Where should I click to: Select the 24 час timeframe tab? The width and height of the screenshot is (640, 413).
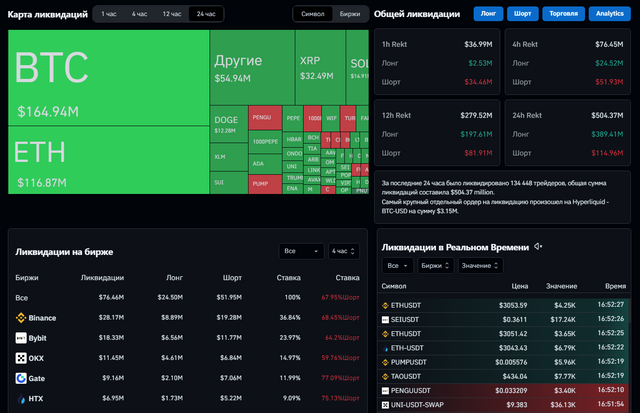pyautogui.click(x=206, y=14)
